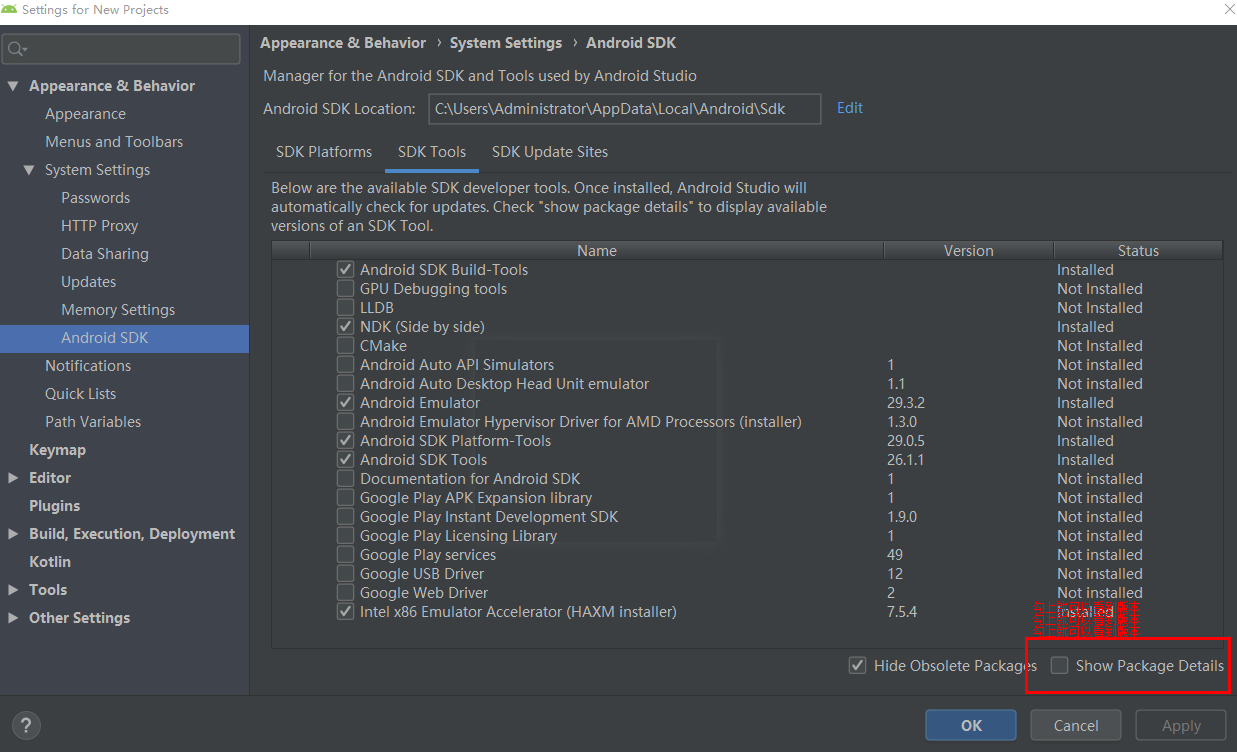Collapse the System Settings tree node
Viewport: 1237px width, 752px height.
click(29, 170)
